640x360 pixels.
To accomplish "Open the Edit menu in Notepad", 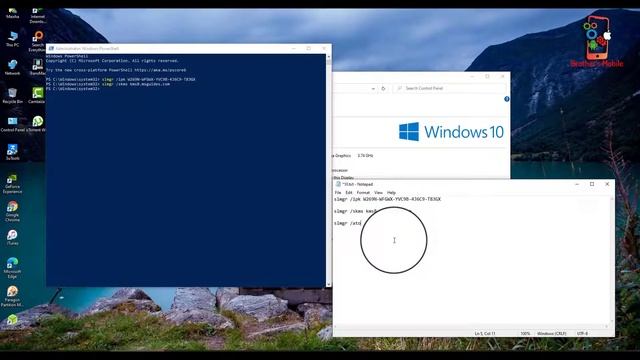I will [x=349, y=192].
